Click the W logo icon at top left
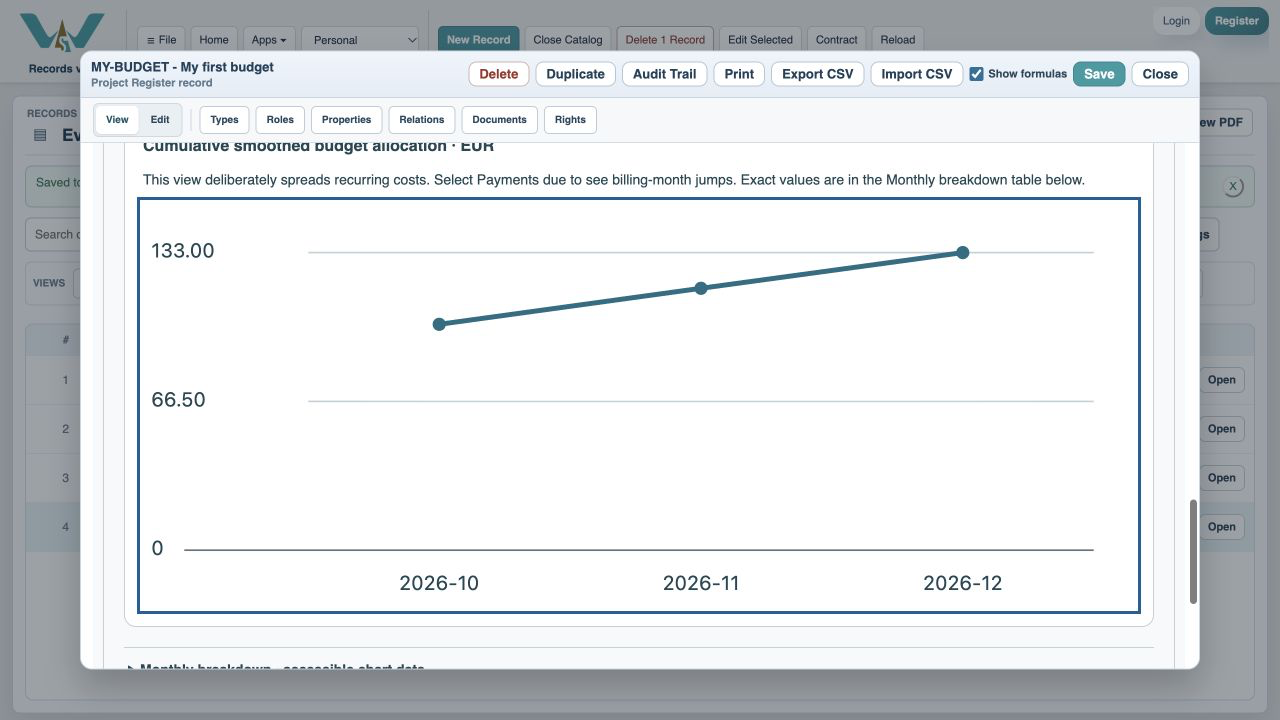This screenshot has height=720, width=1280. [62, 33]
